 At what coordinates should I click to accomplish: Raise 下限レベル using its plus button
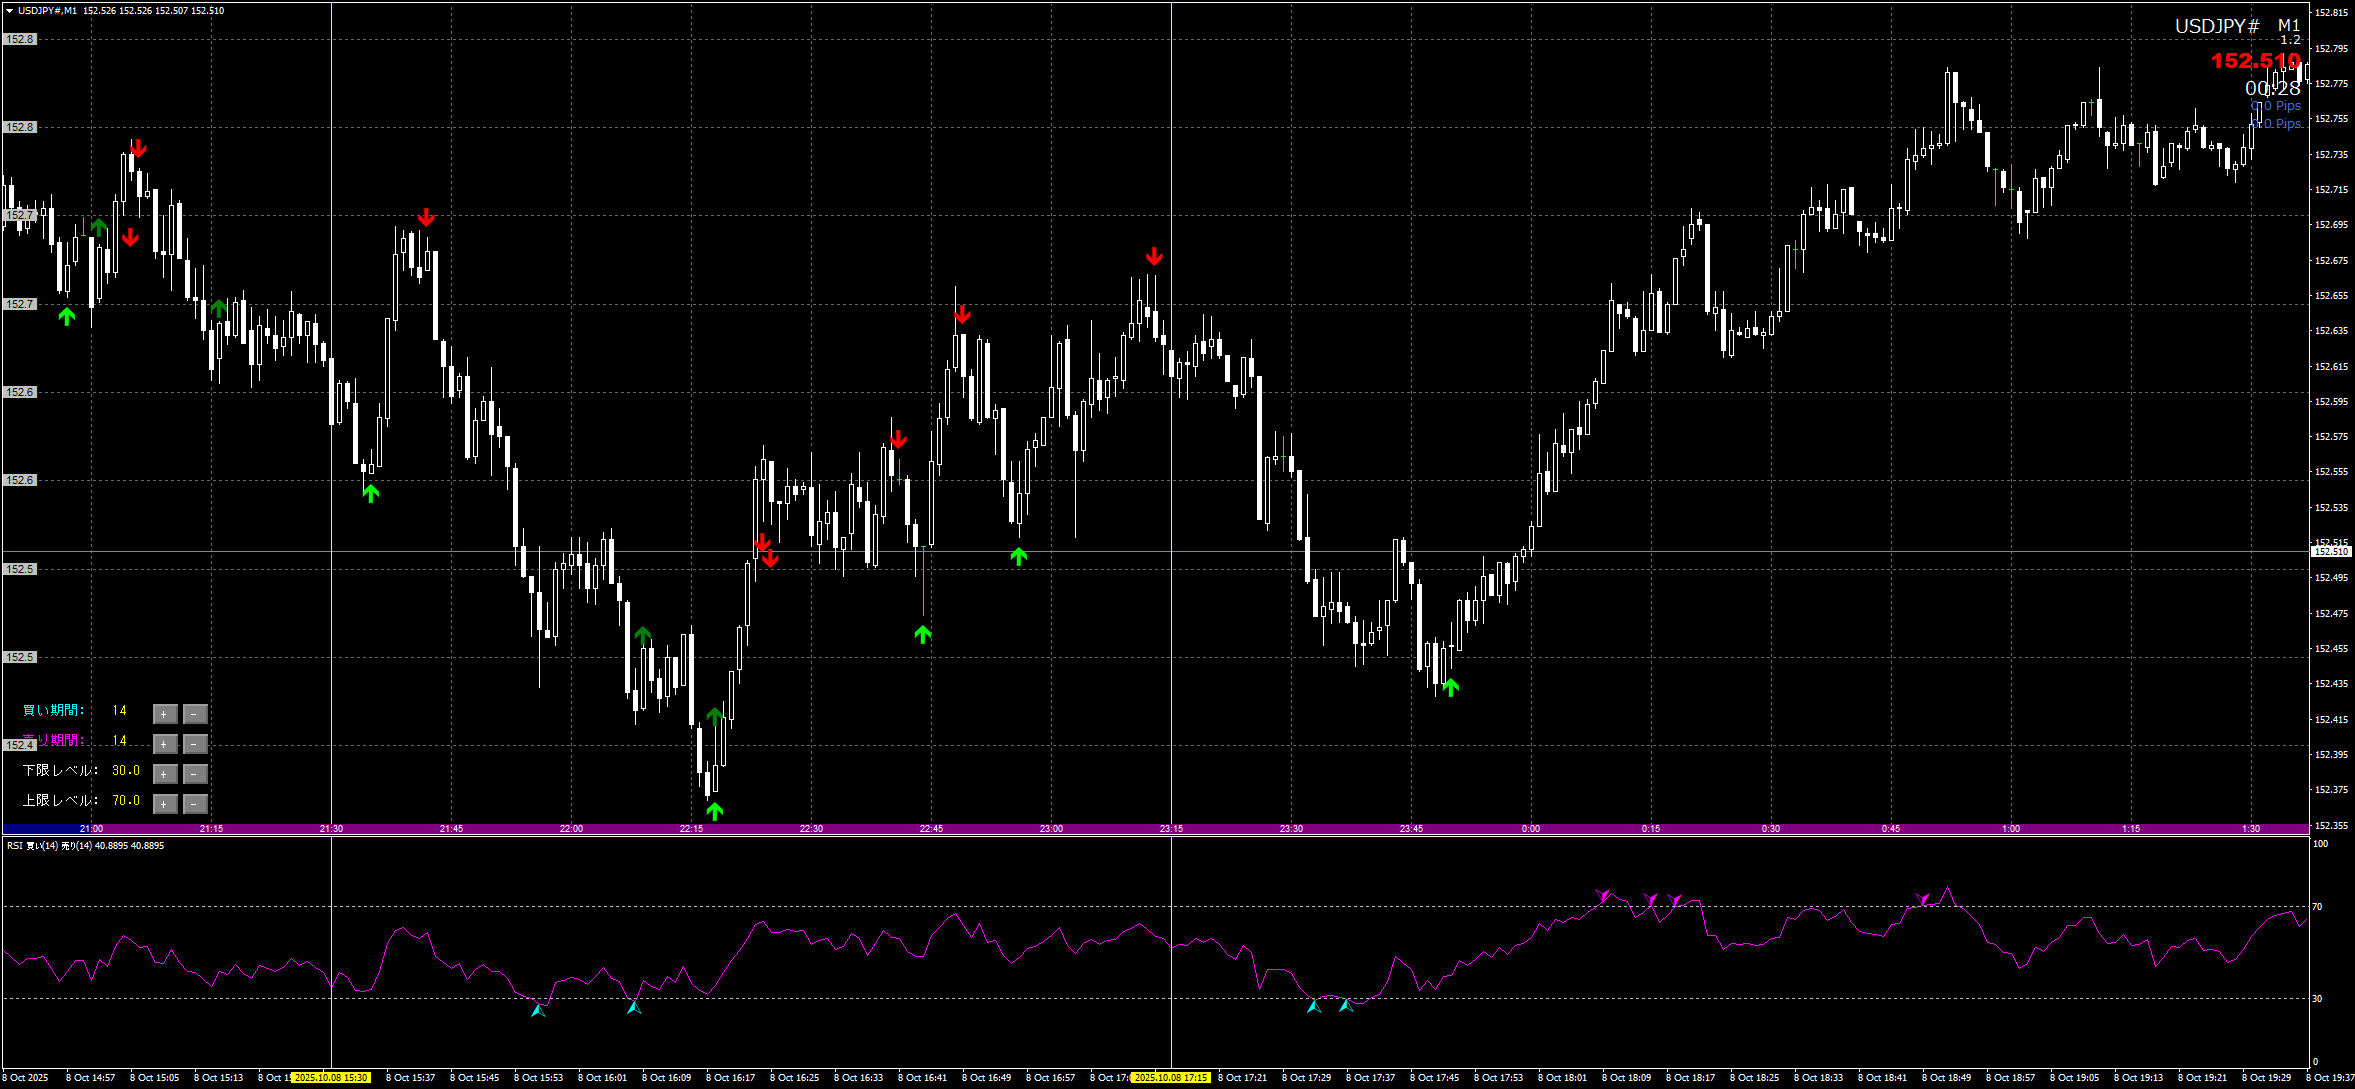tap(165, 774)
